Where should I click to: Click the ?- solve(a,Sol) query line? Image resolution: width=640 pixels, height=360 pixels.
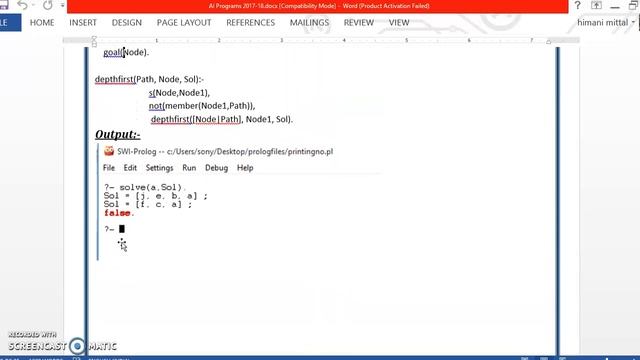144,187
